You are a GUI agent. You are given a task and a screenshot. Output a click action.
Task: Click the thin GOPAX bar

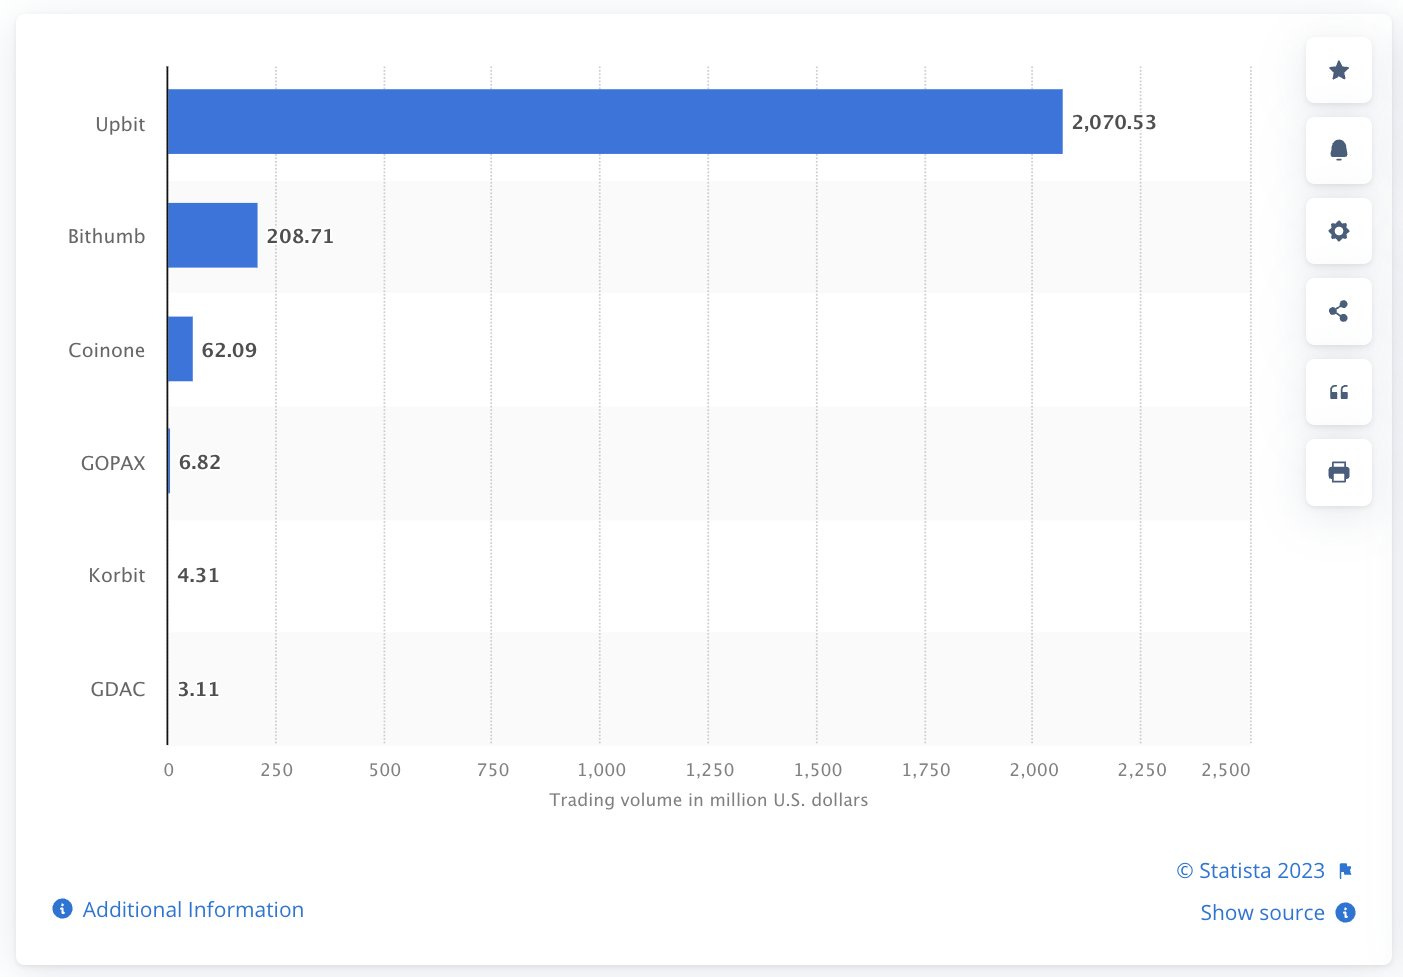coord(169,461)
